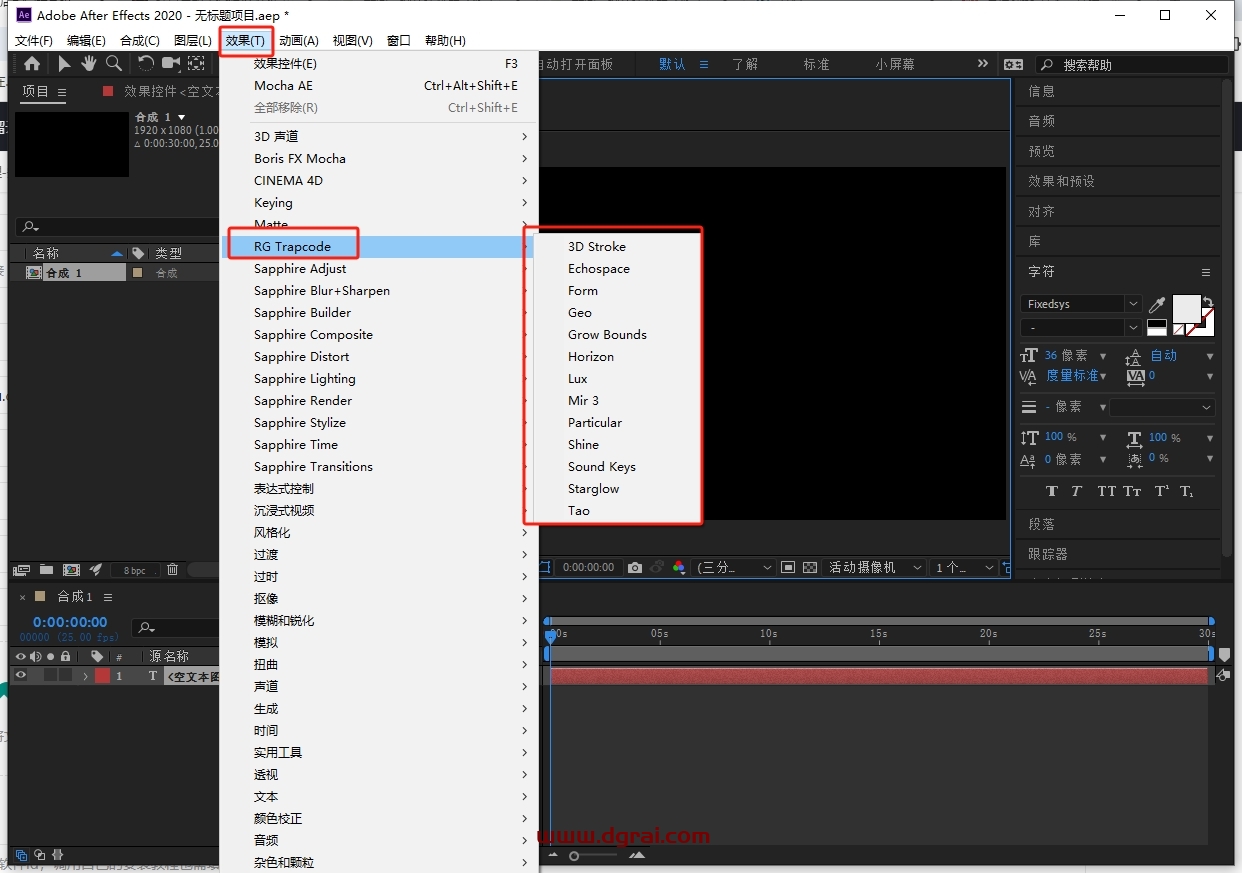Click the snapshot camera icon in viewer
Viewport: 1242px width, 873px height.
[x=634, y=567]
